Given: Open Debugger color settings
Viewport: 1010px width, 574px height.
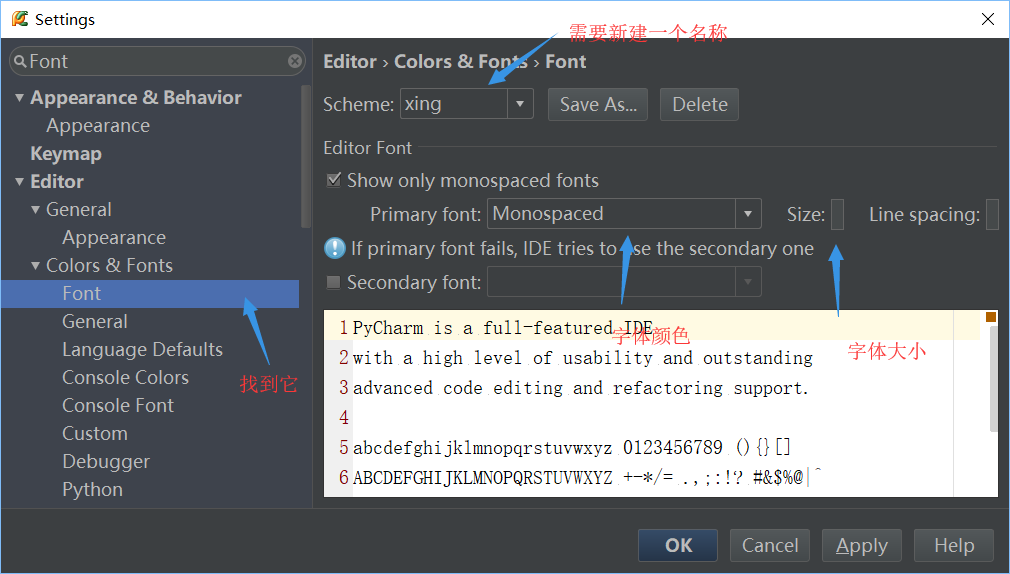Looking at the screenshot, I should (x=106, y=462).
